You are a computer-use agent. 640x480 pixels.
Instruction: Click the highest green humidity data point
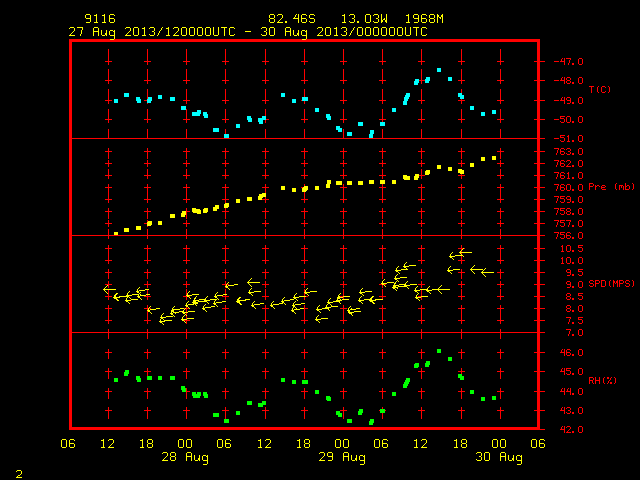tap(439, 351)
